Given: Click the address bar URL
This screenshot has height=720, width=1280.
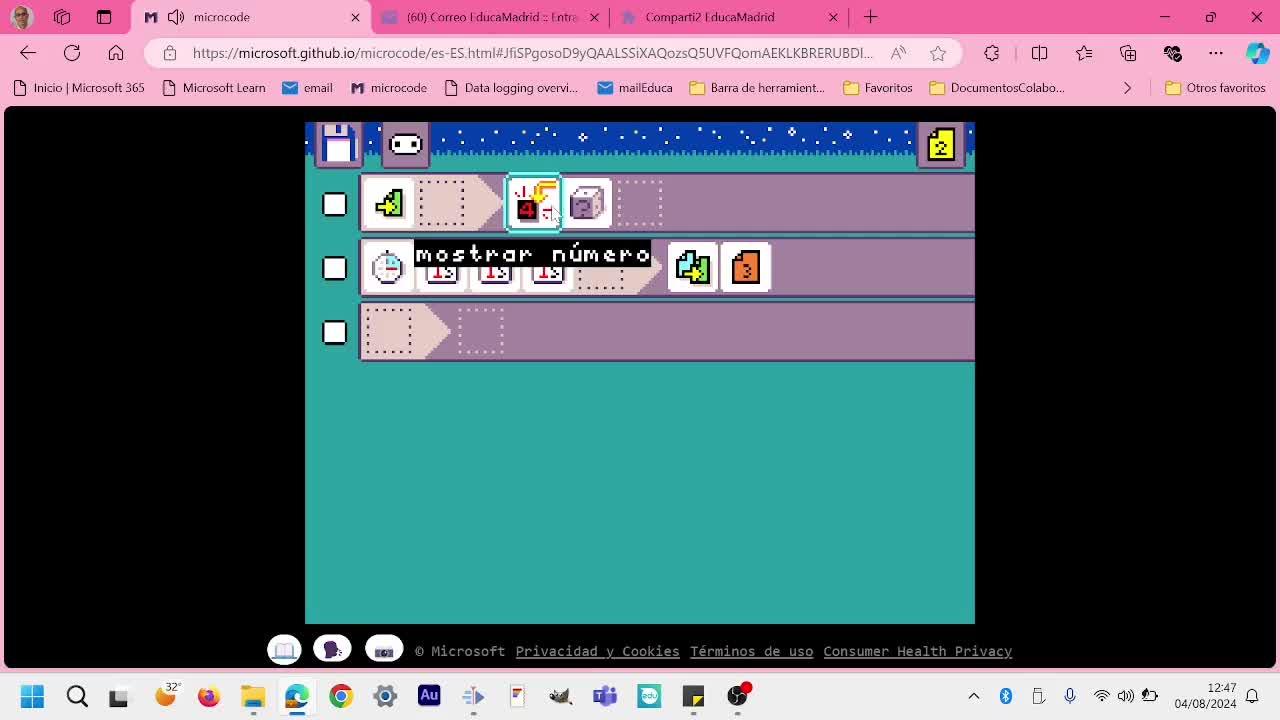Looking at the screenshot, I should point(533,53).
